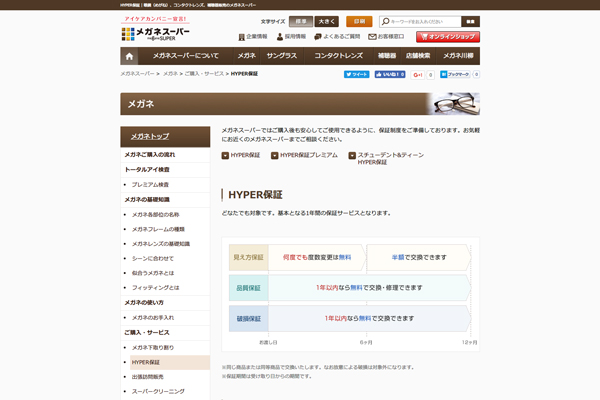The height and width of the screenshot is (400, 600).
Task: Open コンタクトレンズ nav menu item
Action: coord(338,56)
